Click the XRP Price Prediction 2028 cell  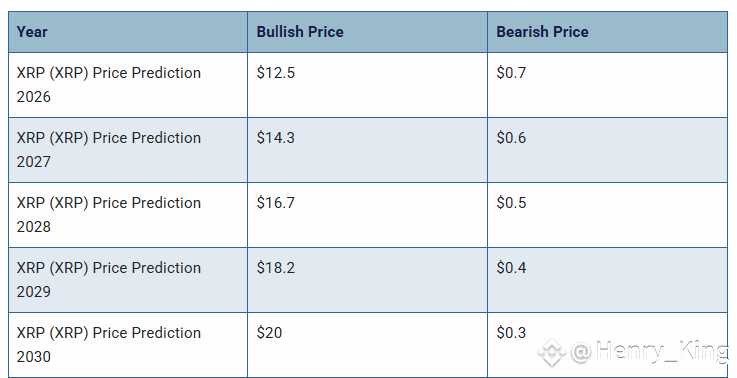(x=128, y=215)
